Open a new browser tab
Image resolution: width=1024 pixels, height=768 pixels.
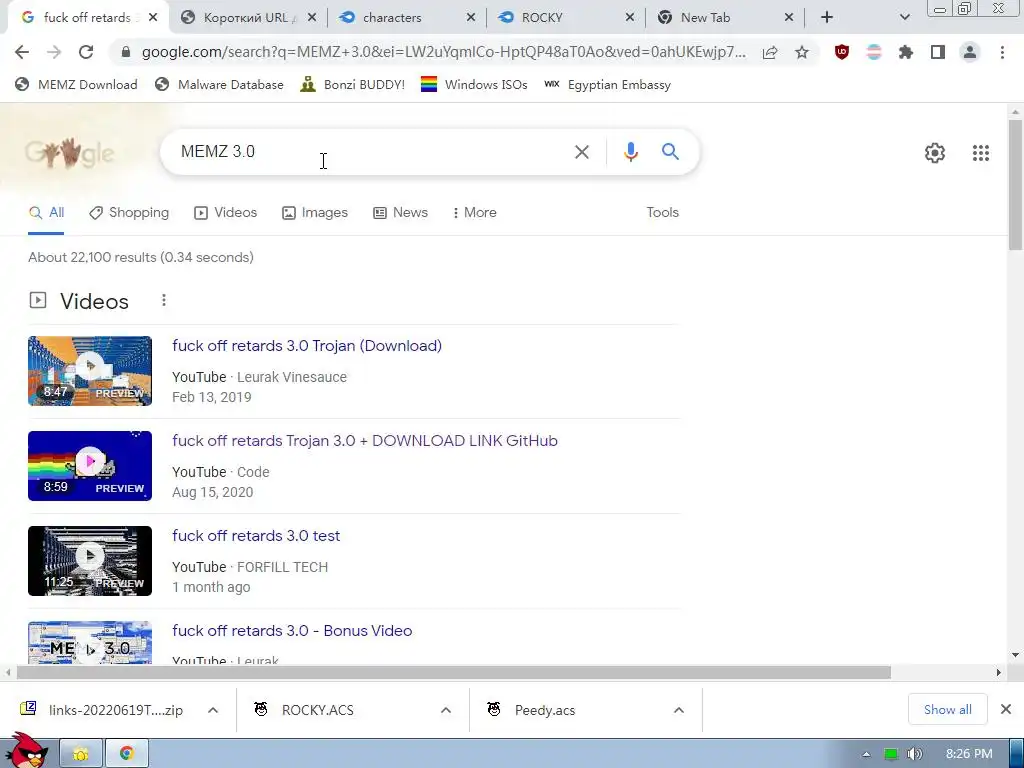[x=827, y=18]
